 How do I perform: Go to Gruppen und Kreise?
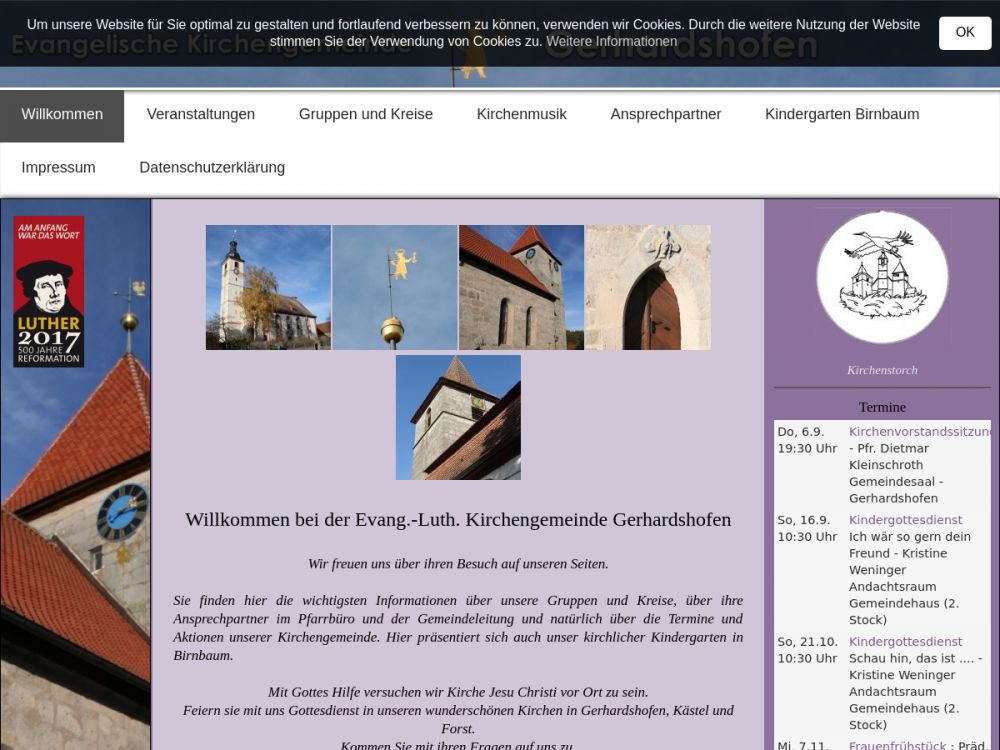tap(365, 115)
